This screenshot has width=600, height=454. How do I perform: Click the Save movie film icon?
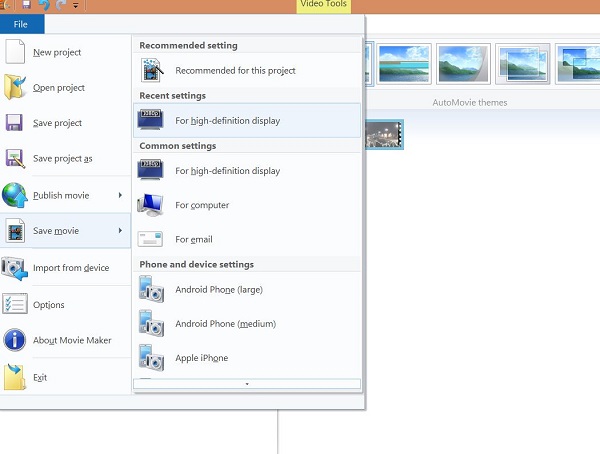tap(15, 231)
